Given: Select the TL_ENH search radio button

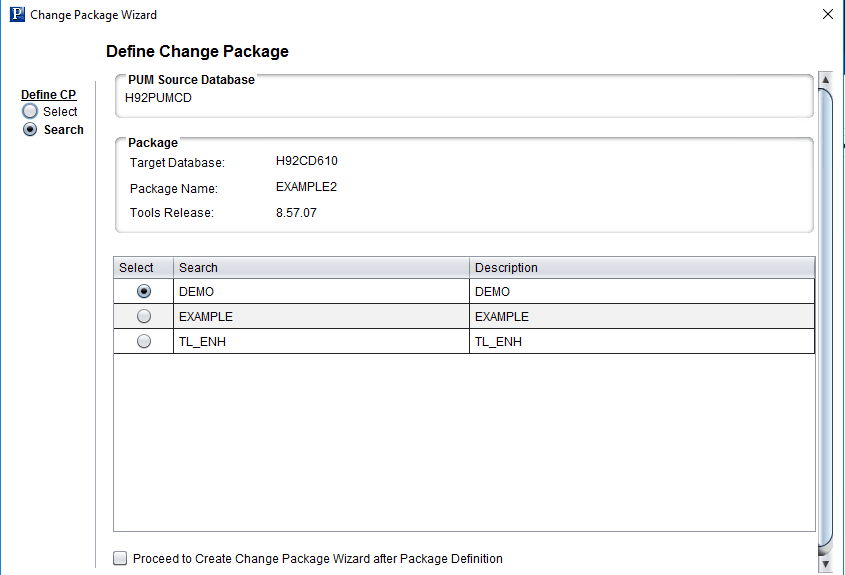Looking at the screenshot, I should pos(144,342).
